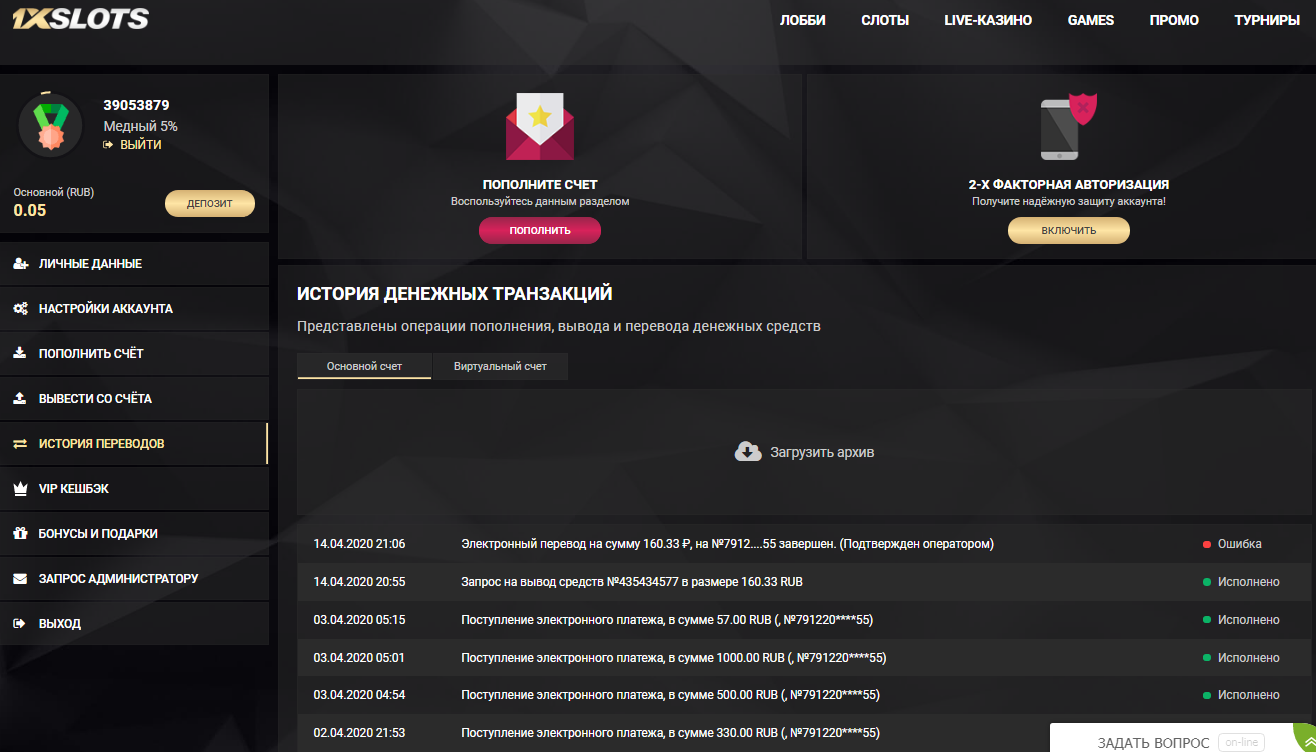Image resolution: width=1316 pixels, height=752 pixels.
Task: Select ВЫВЕСТИ СО СЧЁТА in sidebar
Action: pyautogui.click(x=135, y=399)
